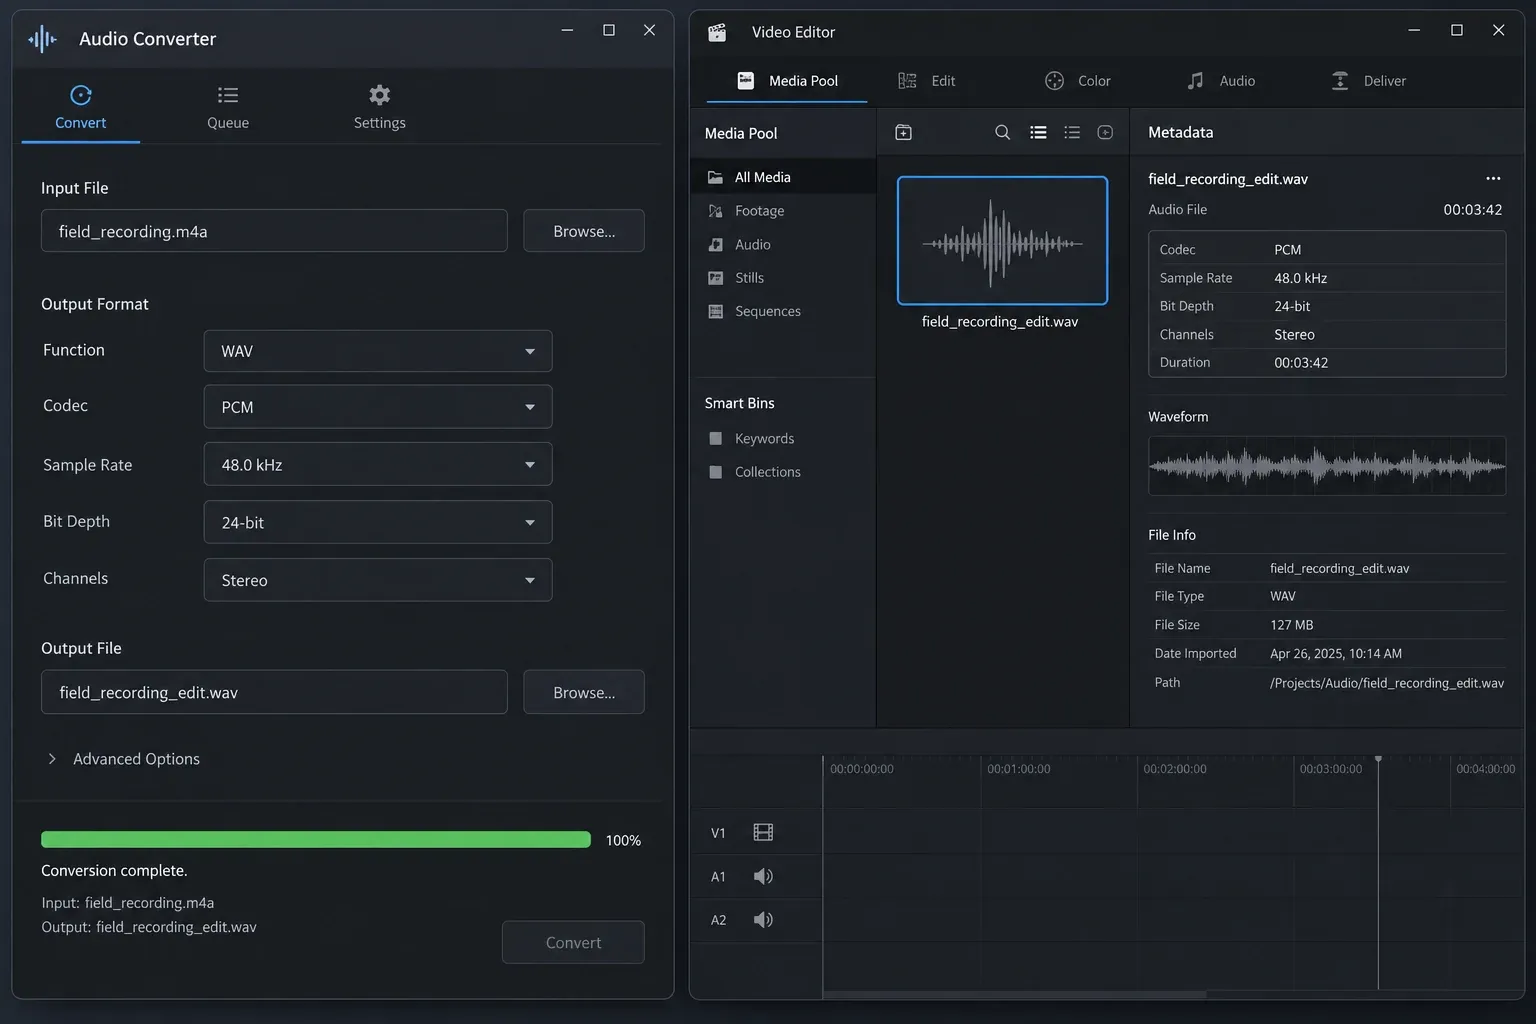Open the Audio tab in Video Editor's top bar

tap(1221, 81)
